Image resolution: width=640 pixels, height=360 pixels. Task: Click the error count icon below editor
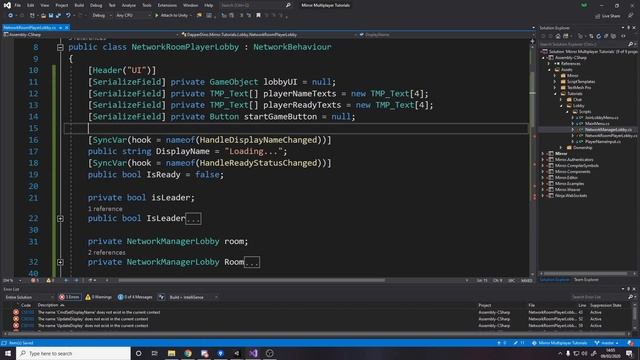point(33,280)
